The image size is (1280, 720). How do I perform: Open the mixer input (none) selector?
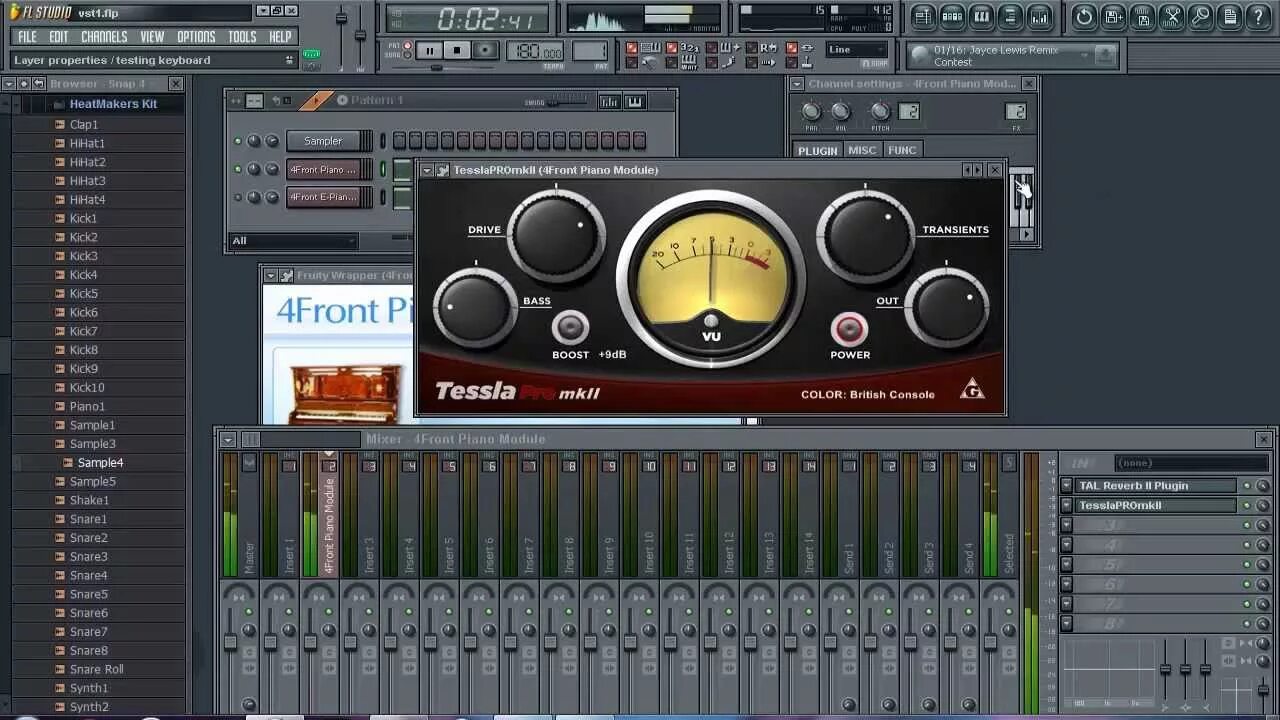[x=1191, y=463]
